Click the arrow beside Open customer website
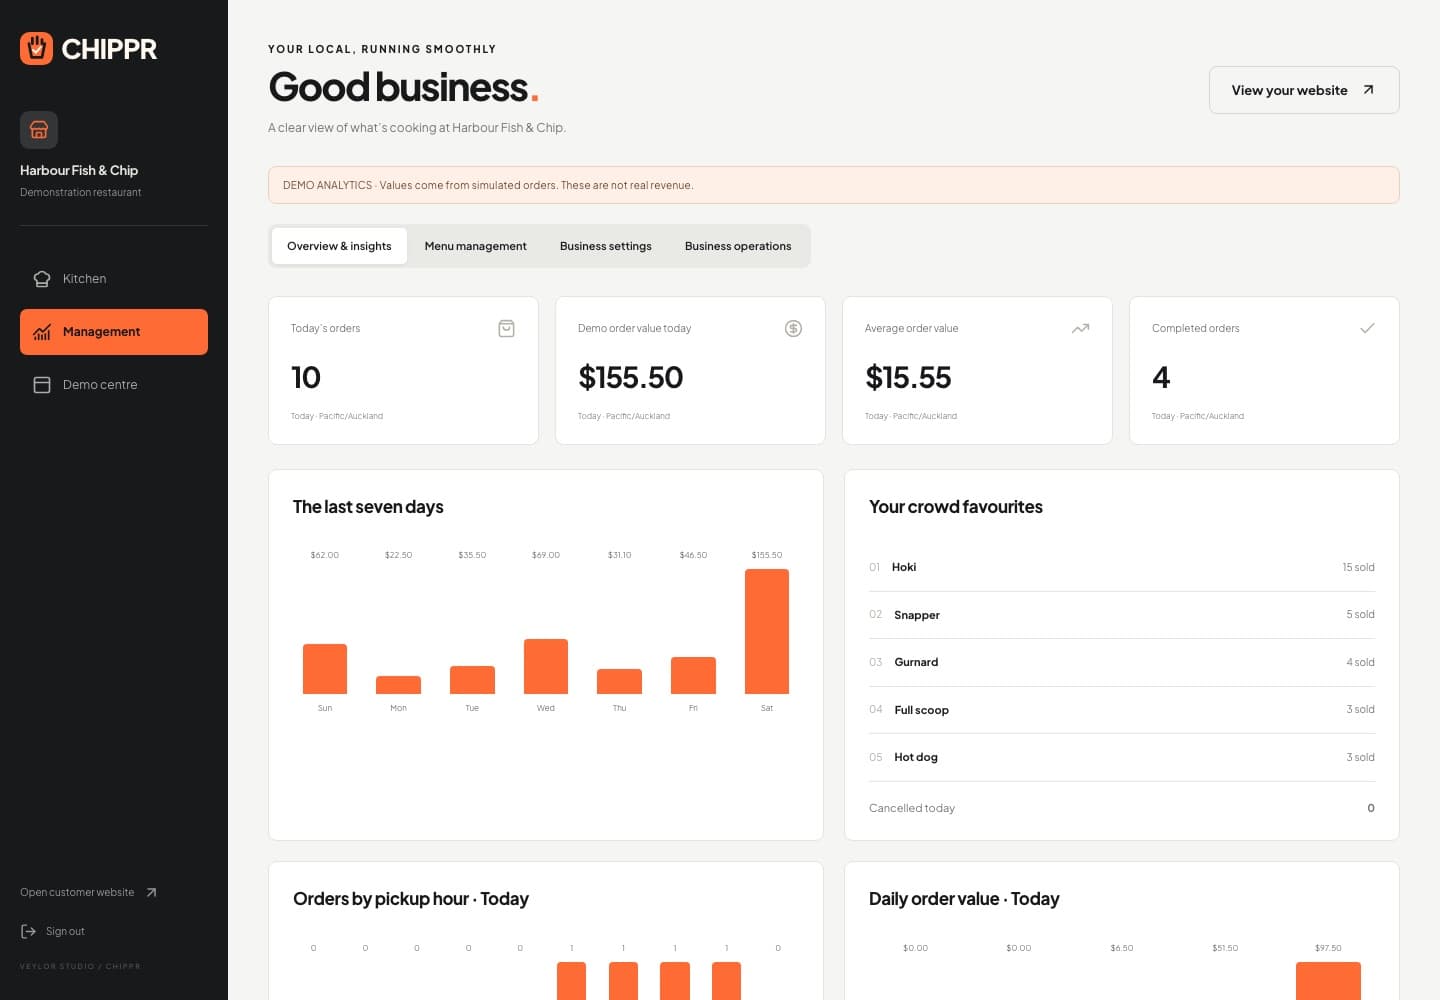The image size is (1440, 1000). (151, 892)
